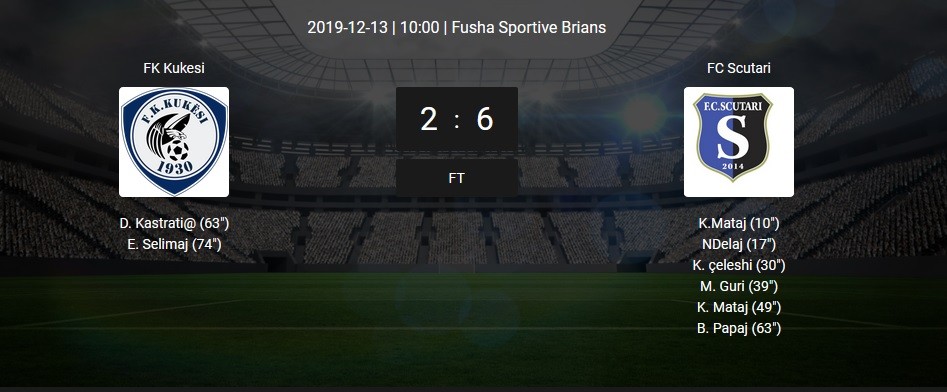Open the FC Scutari team name
This screenshot has width=947, height=392.
[739, 68]
